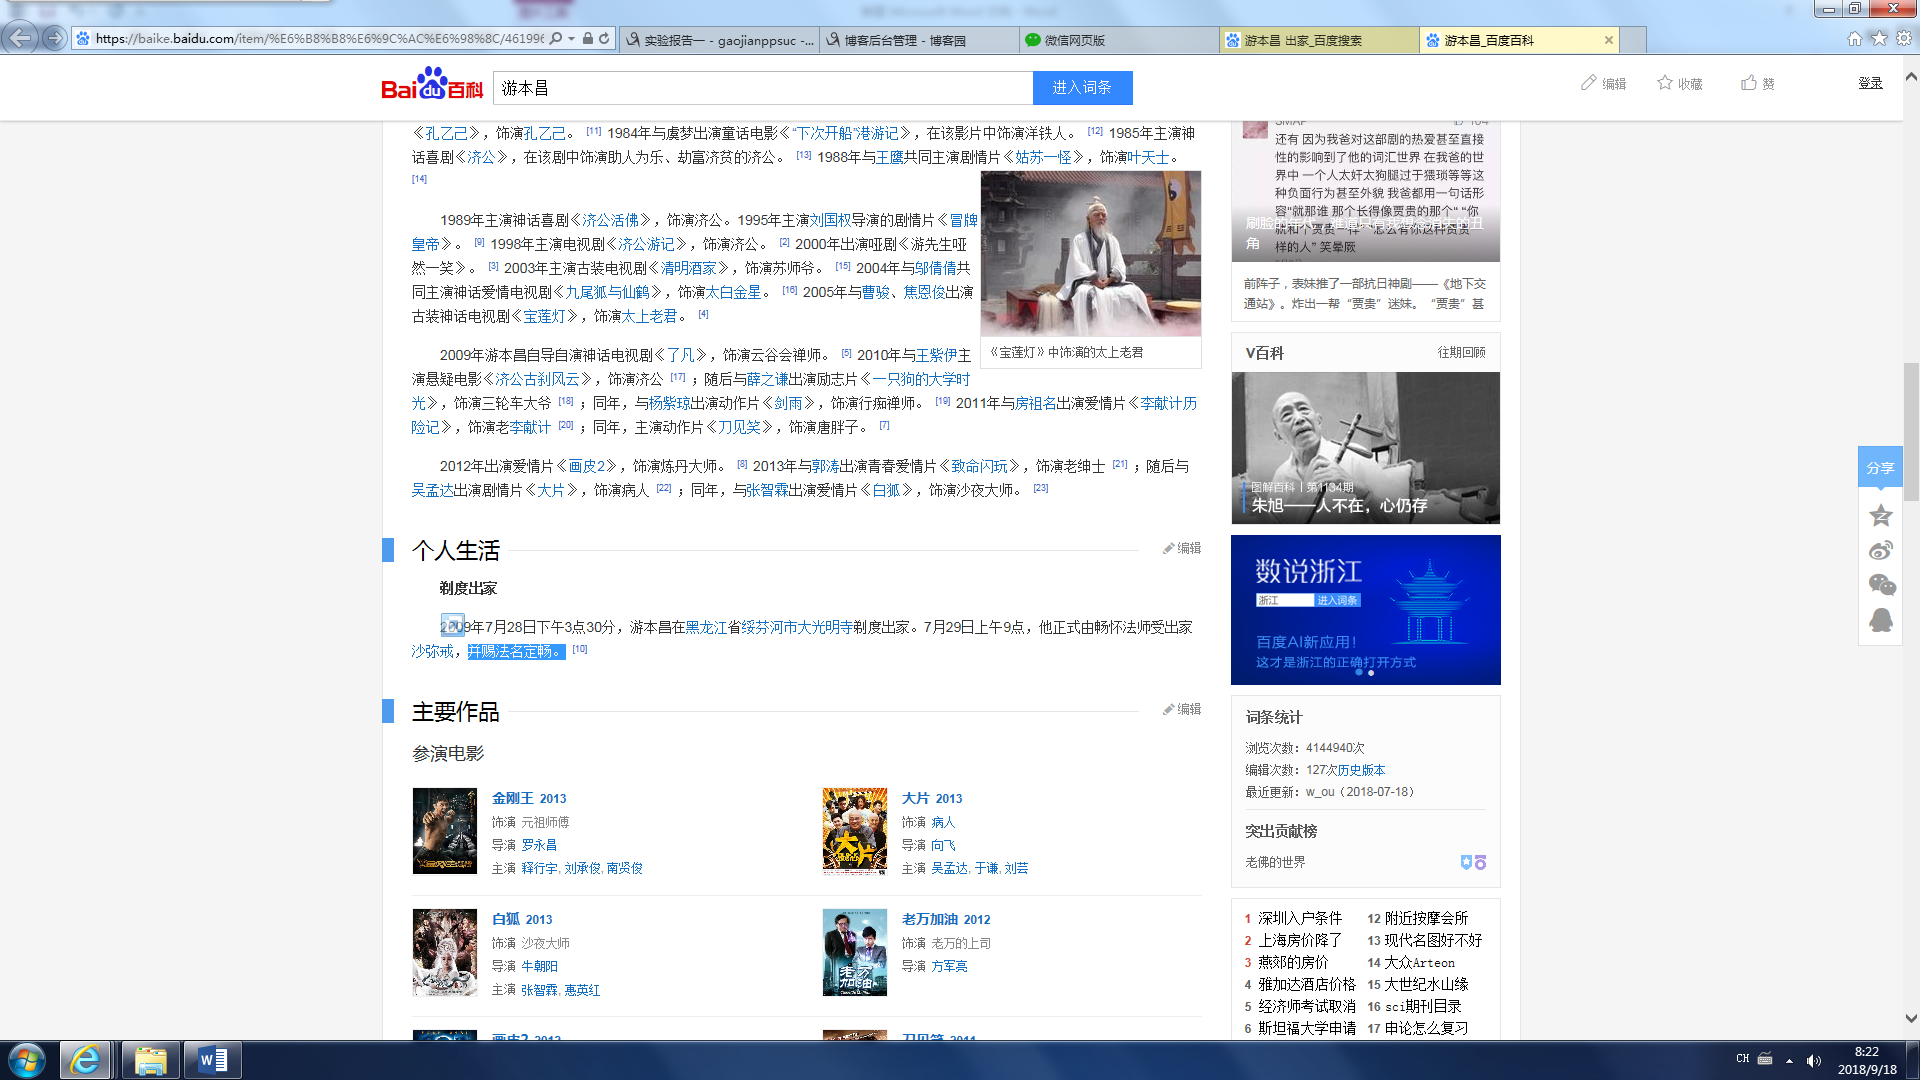Show hidden system tray icons
Viewport: 1920px width, 1080px height.
[x=1789, y=1060]
